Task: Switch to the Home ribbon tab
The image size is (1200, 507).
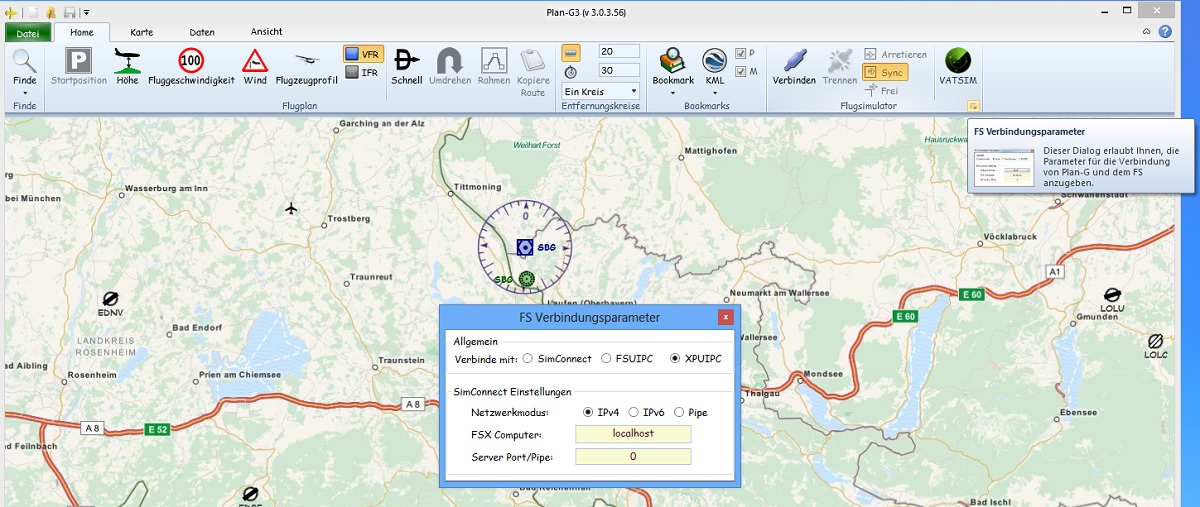Action: coord(82,32)
